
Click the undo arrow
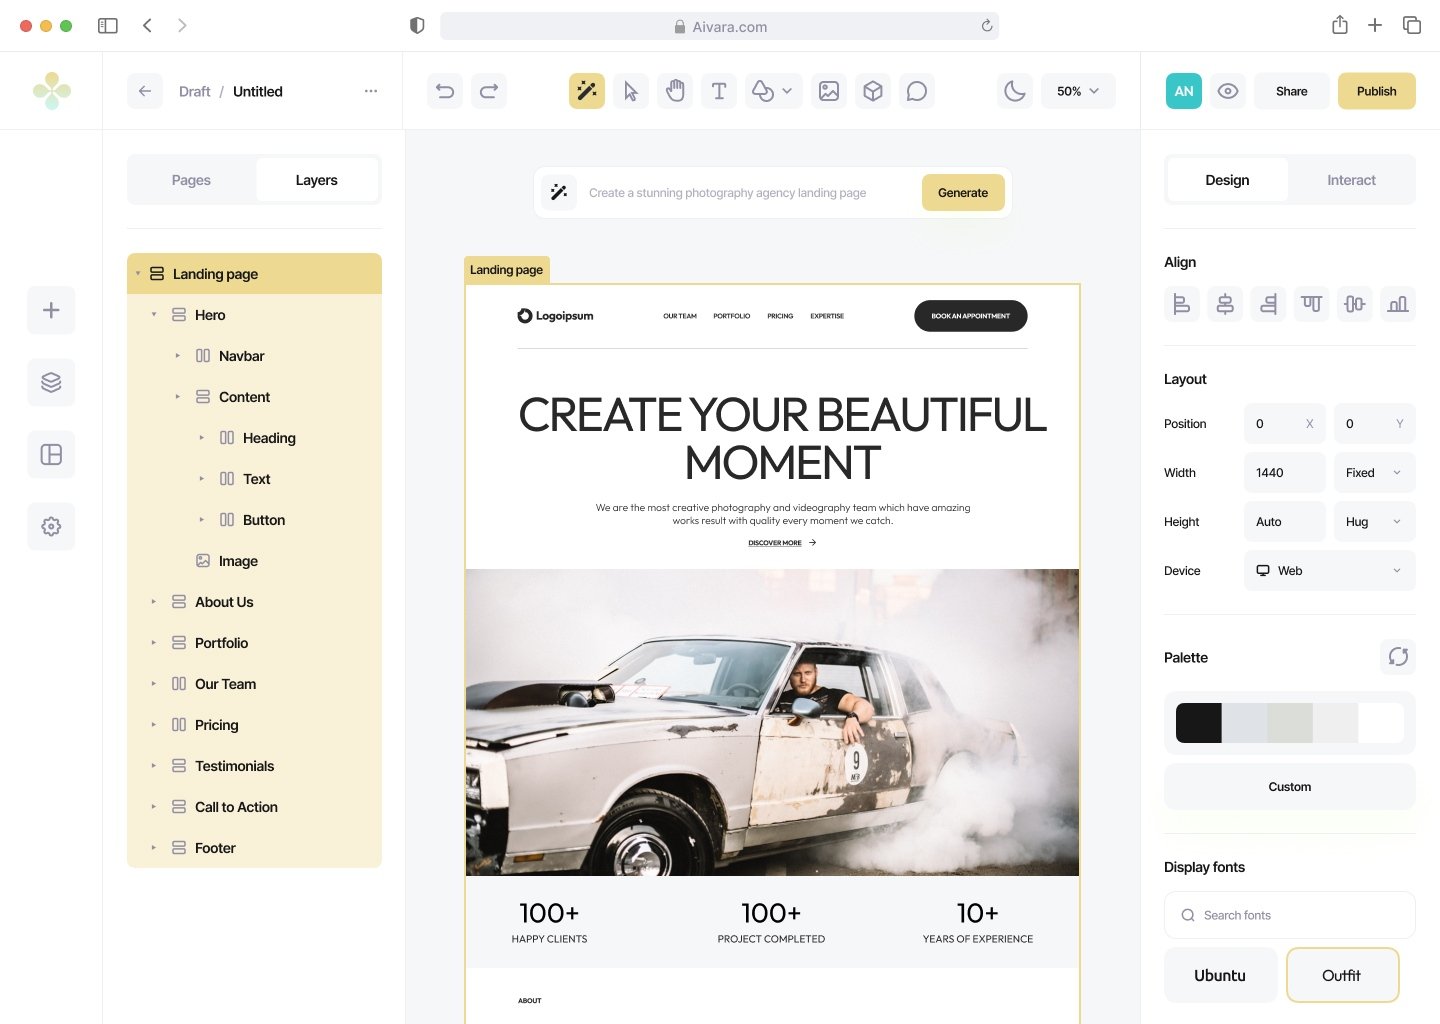[445, 91]
